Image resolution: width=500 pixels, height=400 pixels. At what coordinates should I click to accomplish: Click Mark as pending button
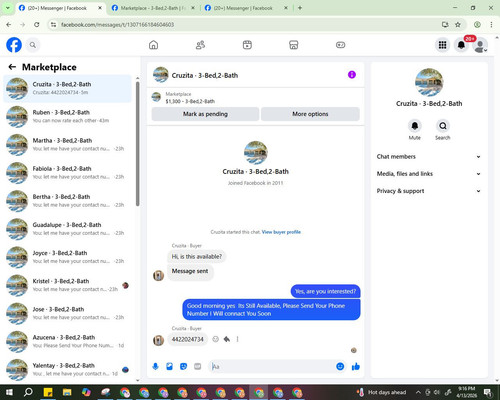coord(205,114)
